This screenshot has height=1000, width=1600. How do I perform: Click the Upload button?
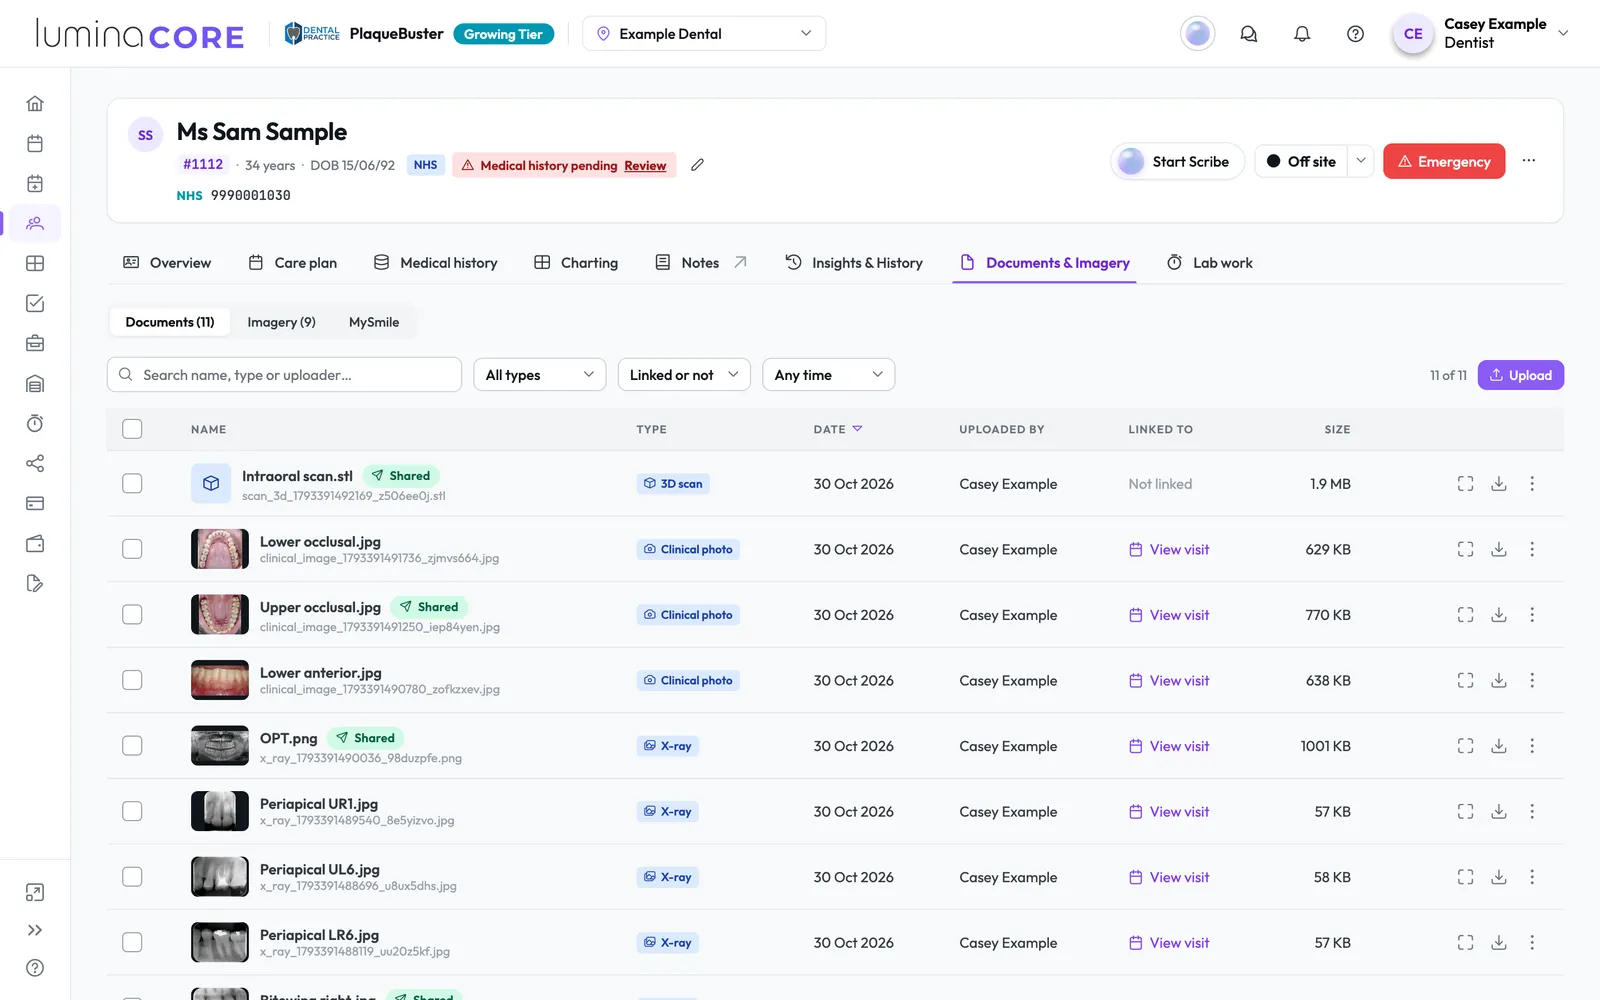tap(1521, 375)
